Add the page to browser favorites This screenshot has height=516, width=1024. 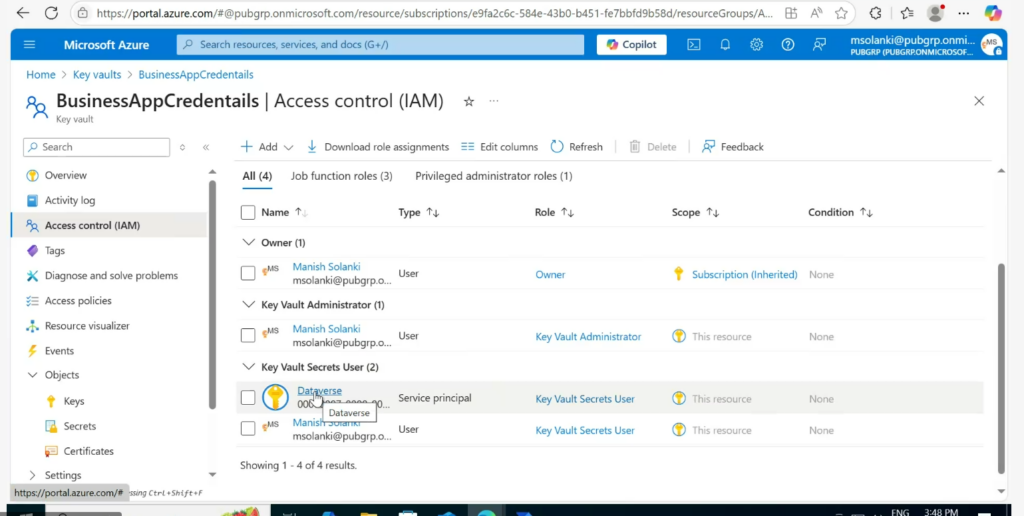(x=841, y=13)
